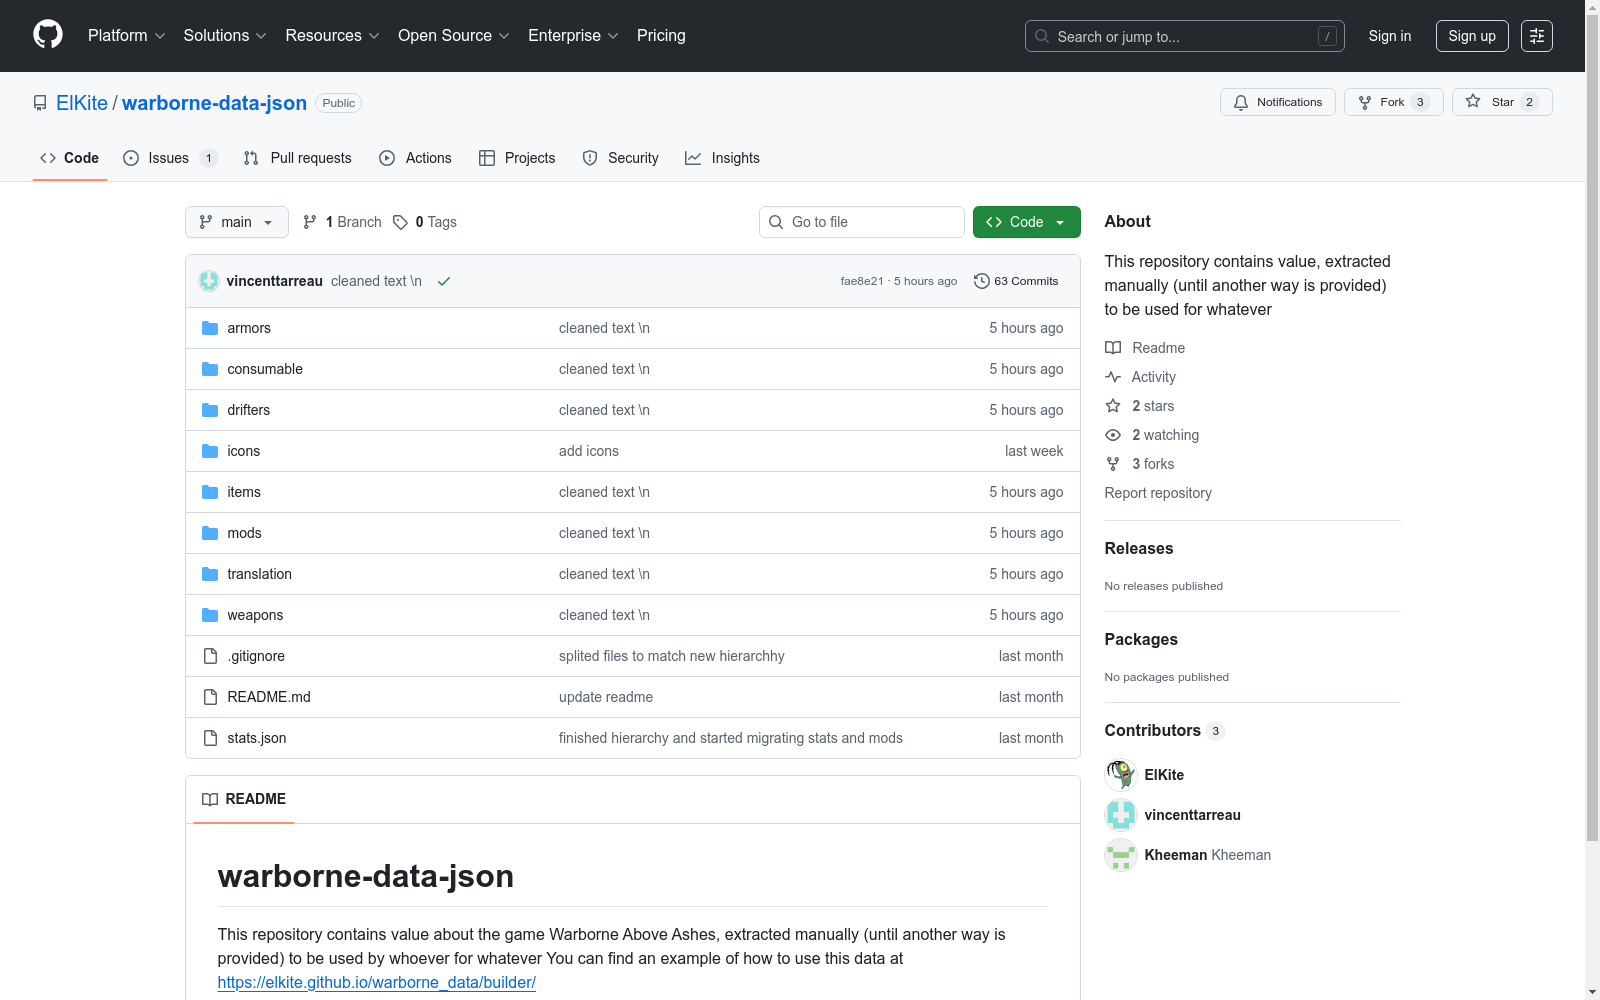Open the items folder
Image resolution: width=1600 pixels, height=1000 pixels.
pyautogui.click(x=244, y=492)
